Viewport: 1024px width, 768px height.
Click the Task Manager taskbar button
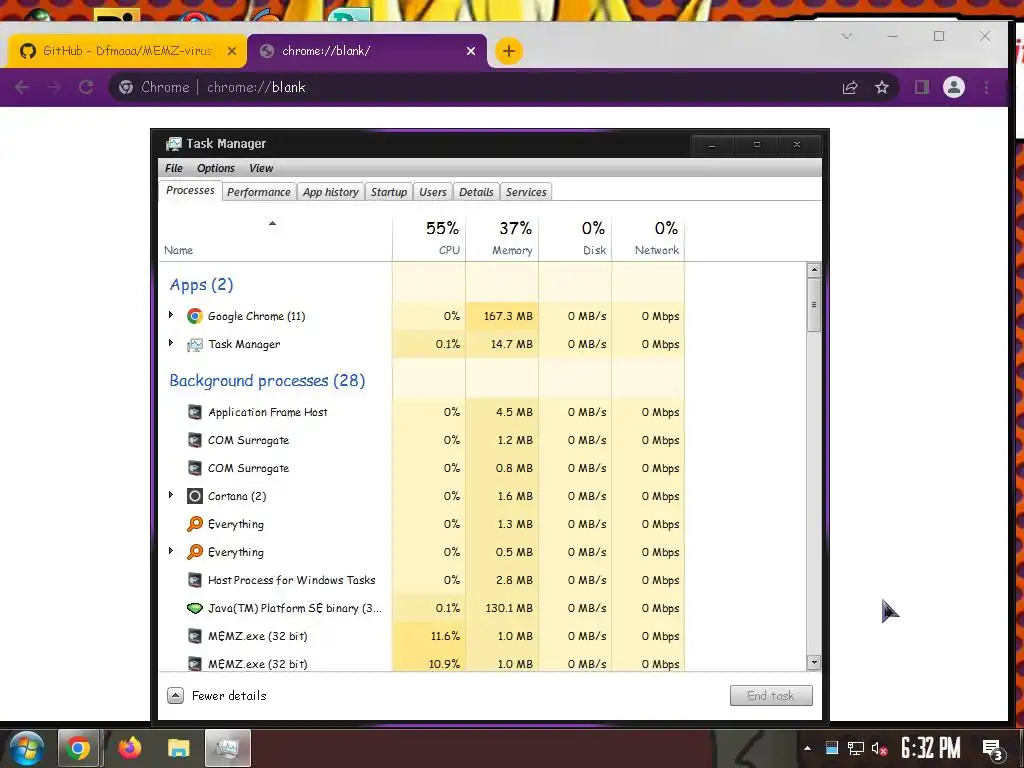(x=228, y=748)
